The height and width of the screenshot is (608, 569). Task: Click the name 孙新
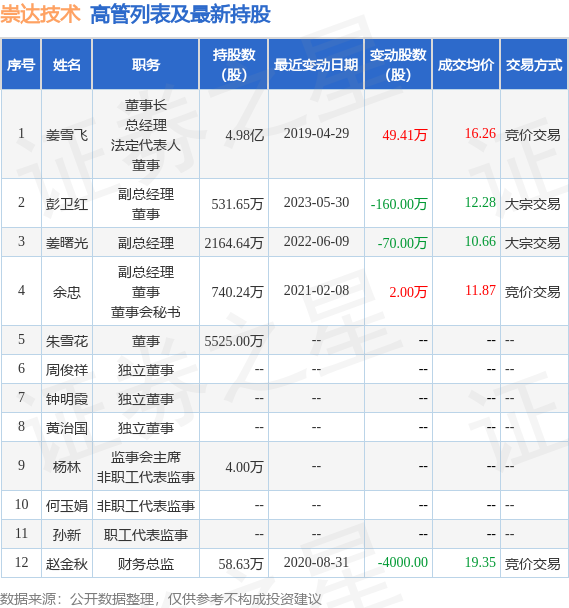click(67, 535)
